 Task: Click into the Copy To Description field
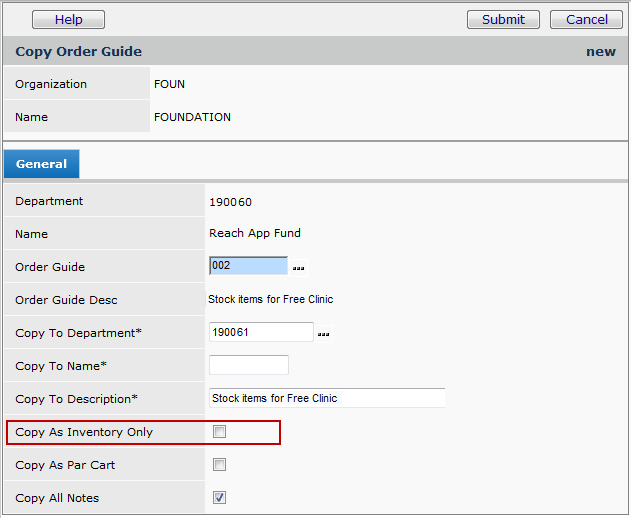(326, 398)
